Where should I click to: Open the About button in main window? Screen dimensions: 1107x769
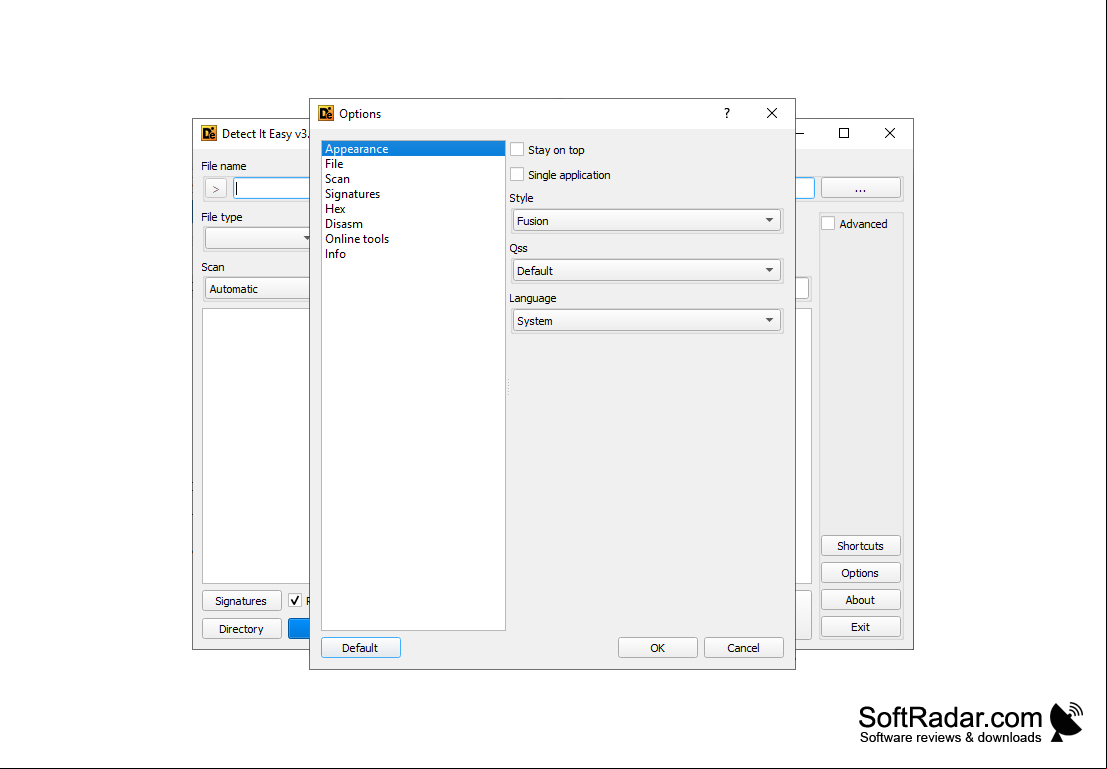point(861,600)
